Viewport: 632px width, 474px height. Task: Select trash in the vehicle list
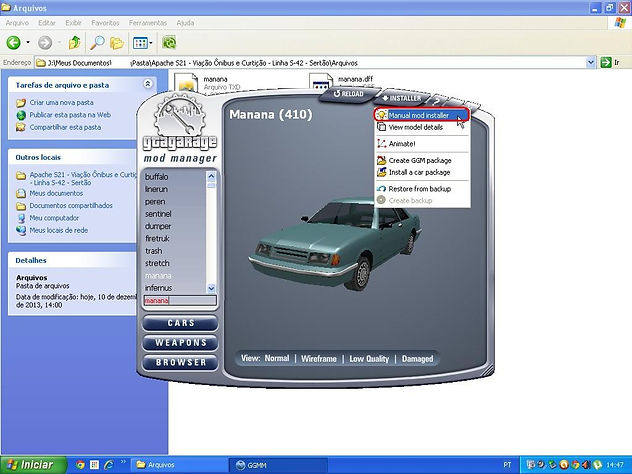pyautogui.click(x=154, y=251)
